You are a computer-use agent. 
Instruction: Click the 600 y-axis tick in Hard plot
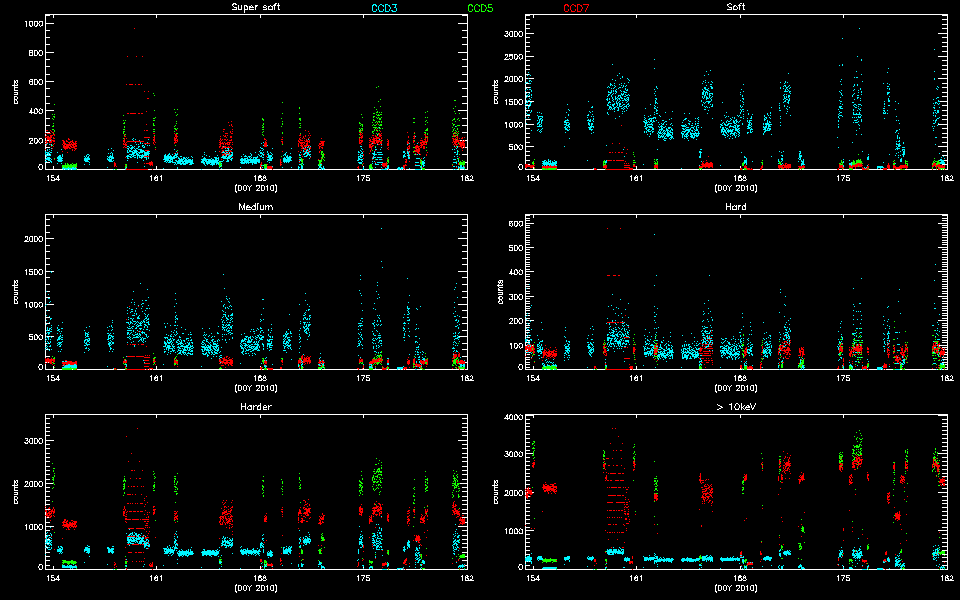coord(516,224)
